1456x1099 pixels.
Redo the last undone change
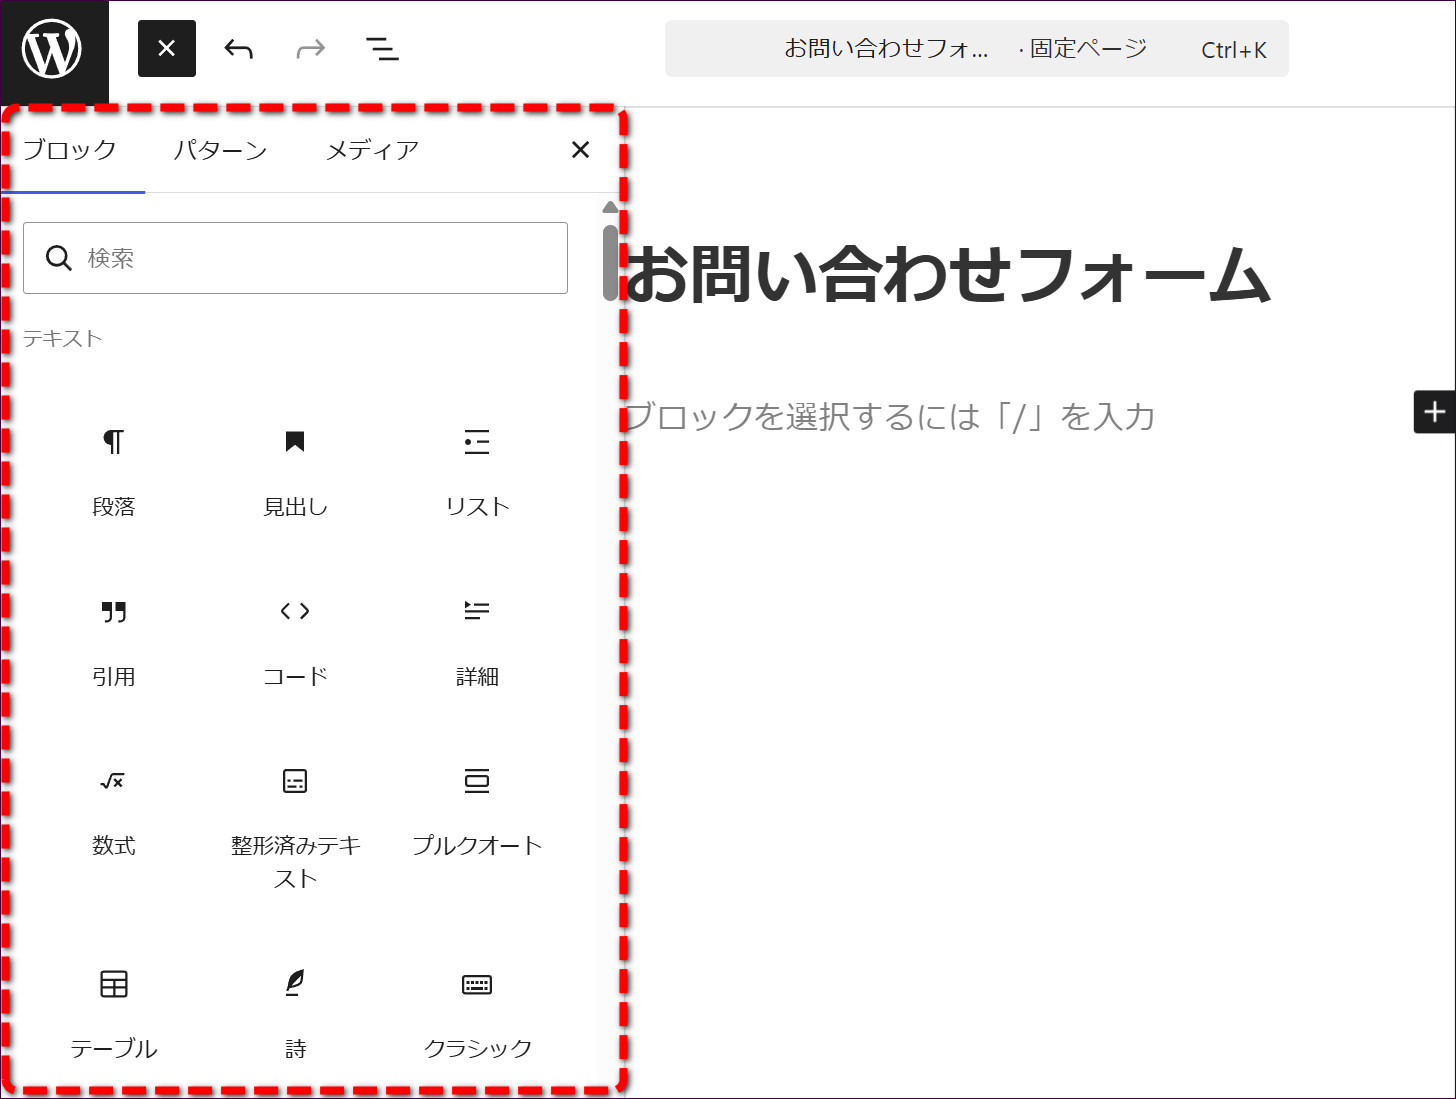(x=311, y=48)
